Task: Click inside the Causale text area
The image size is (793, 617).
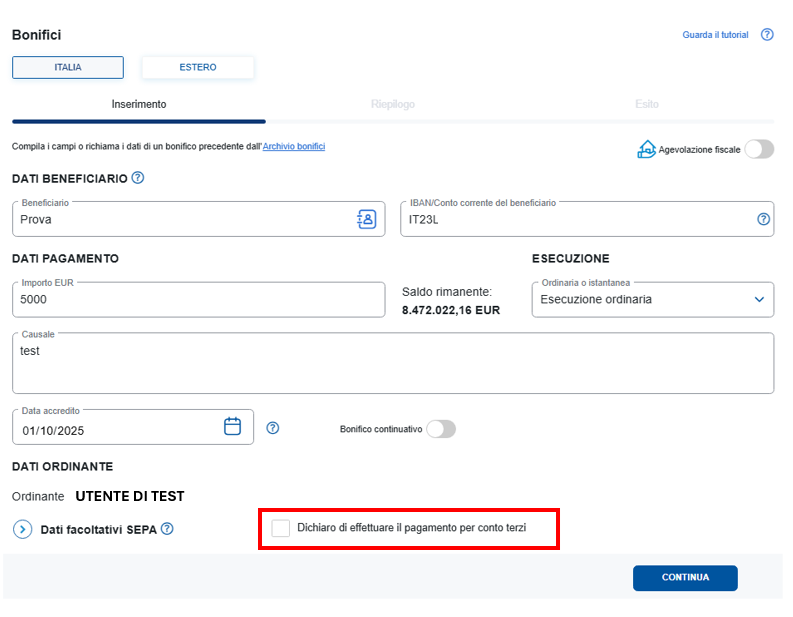Action: [x=392, y=364]
